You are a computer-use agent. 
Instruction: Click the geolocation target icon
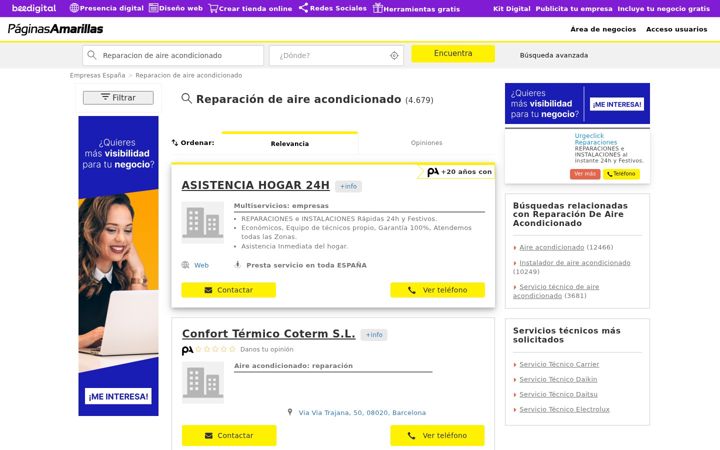(394, 56)
